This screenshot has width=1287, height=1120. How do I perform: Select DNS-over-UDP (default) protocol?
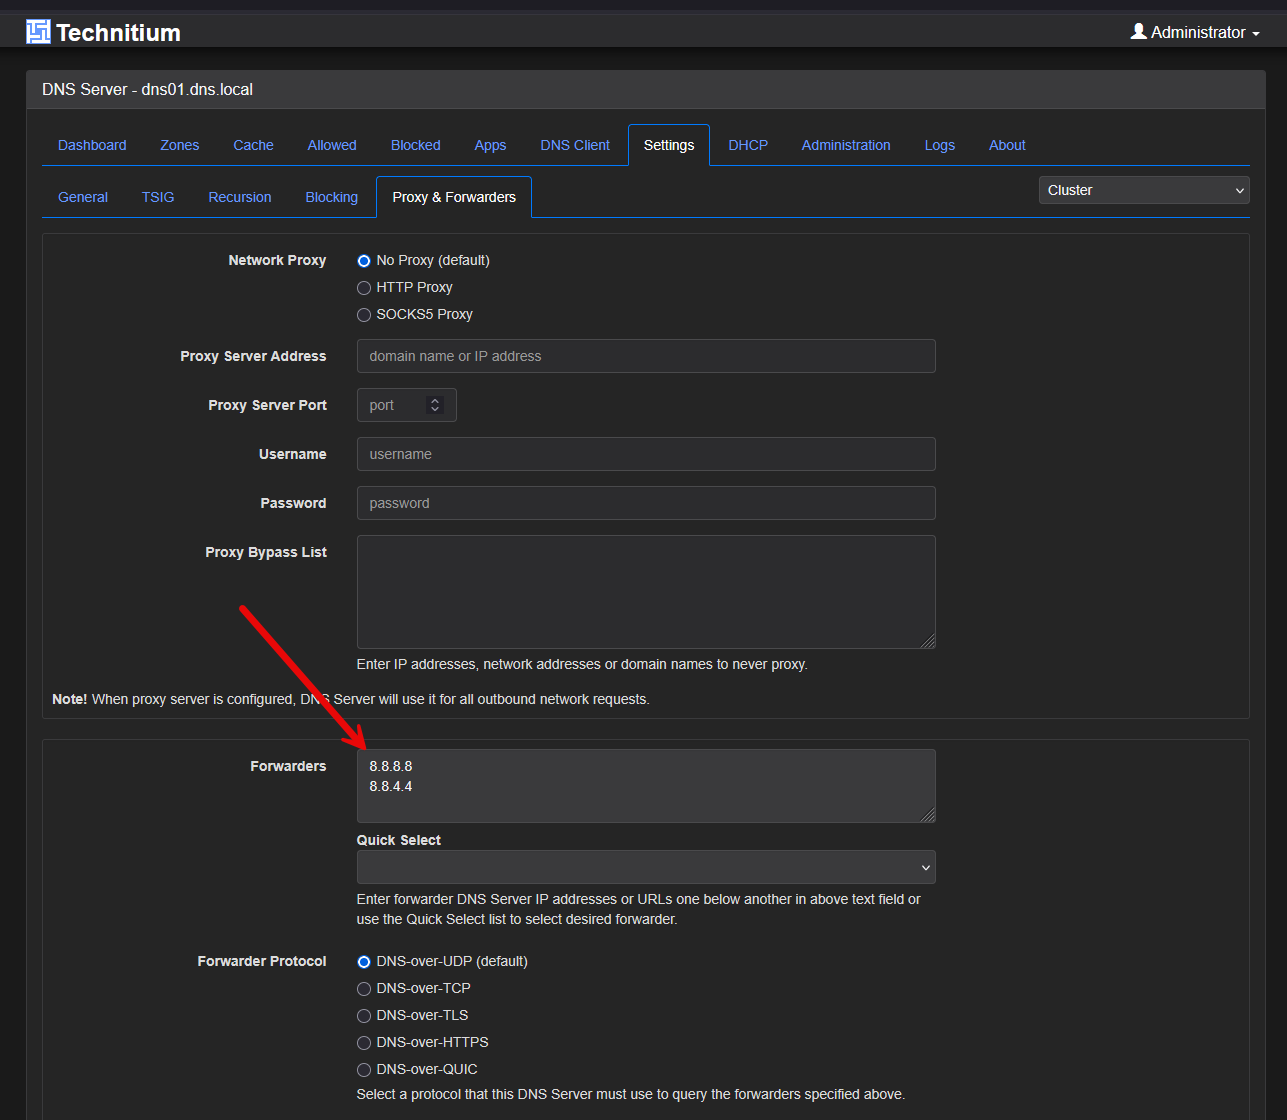(364, 962)
